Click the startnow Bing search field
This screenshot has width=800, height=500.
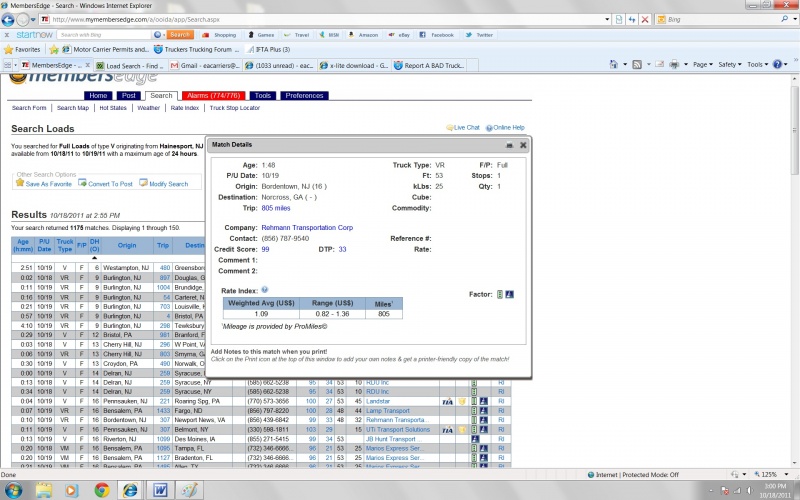pyautogui.click(x=103, y=35)
